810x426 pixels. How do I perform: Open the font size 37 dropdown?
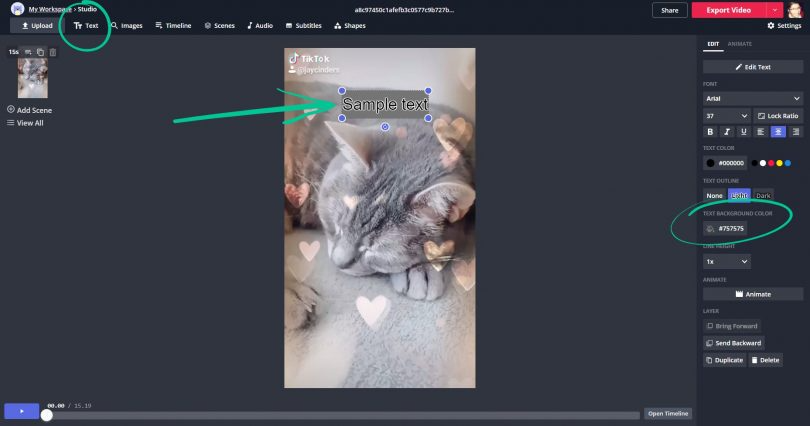tap(726, 115)
